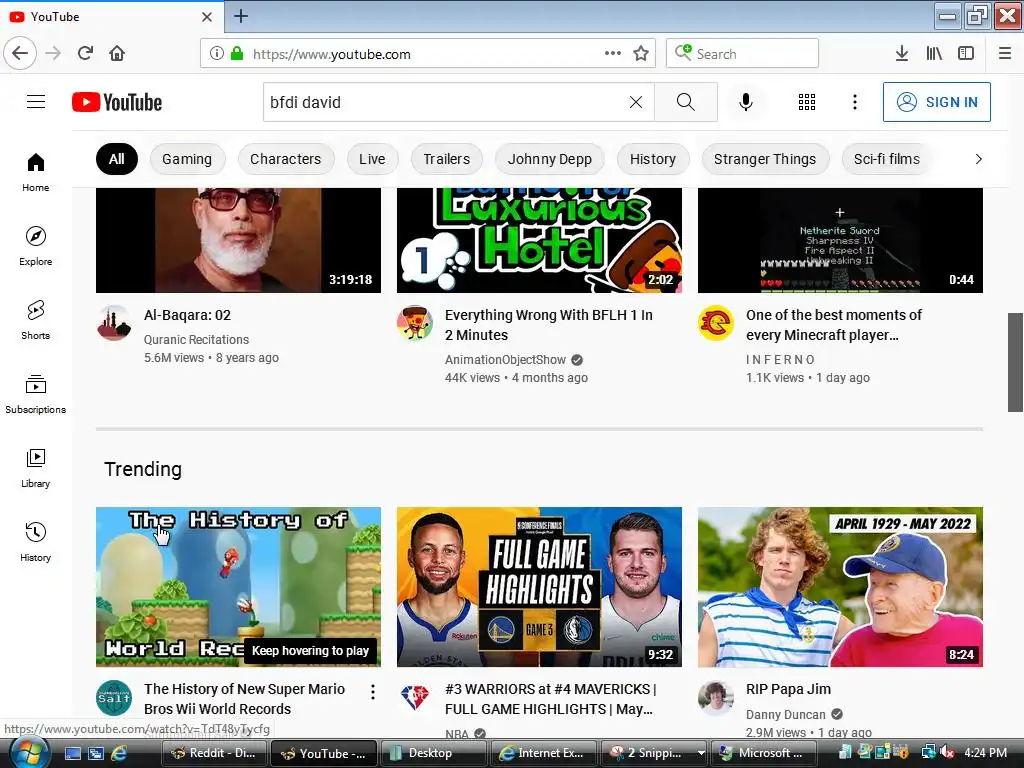
Task: Reload the page
Action: coord(85,53)
